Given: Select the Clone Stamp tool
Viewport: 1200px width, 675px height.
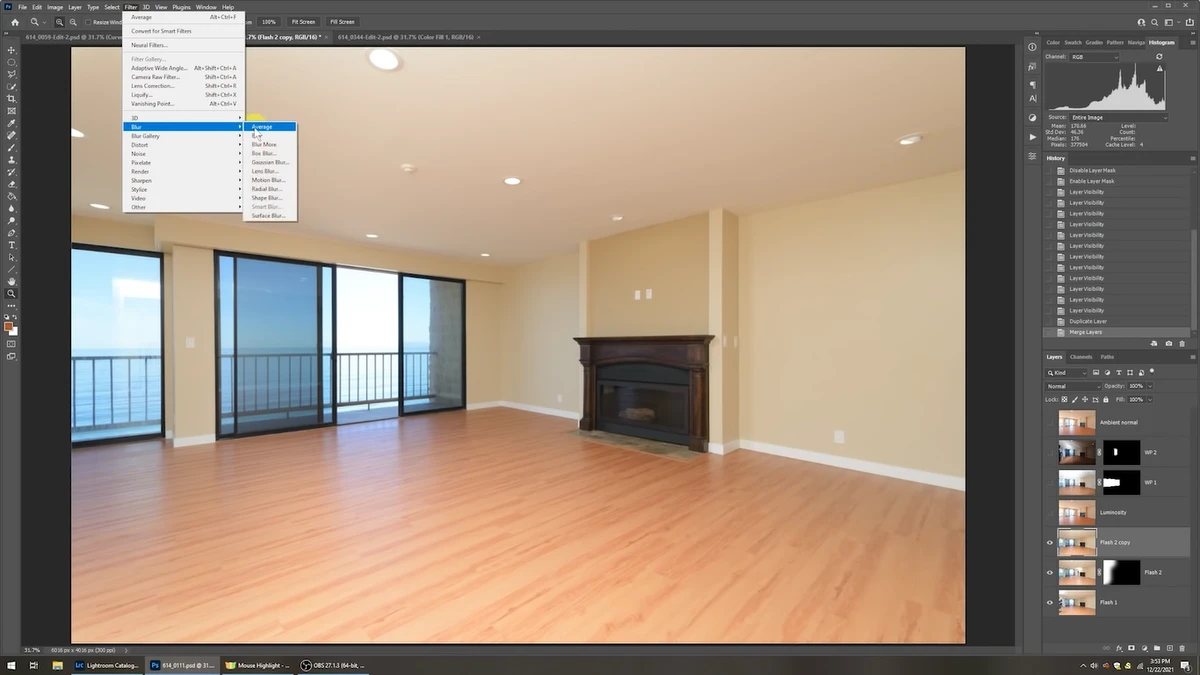Looking at the screenshot, I should pyautogui.click(x=11, y=158).
